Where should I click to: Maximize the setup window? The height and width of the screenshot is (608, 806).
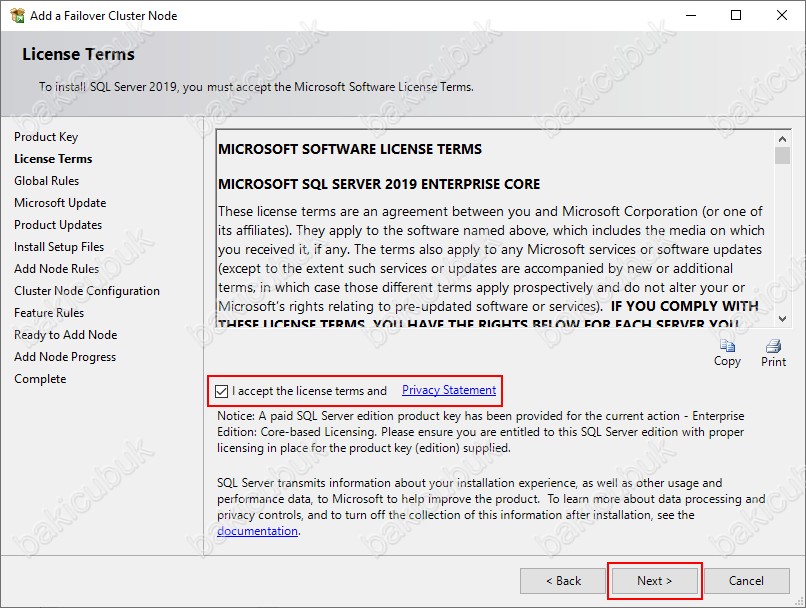(x=736, y=15)
